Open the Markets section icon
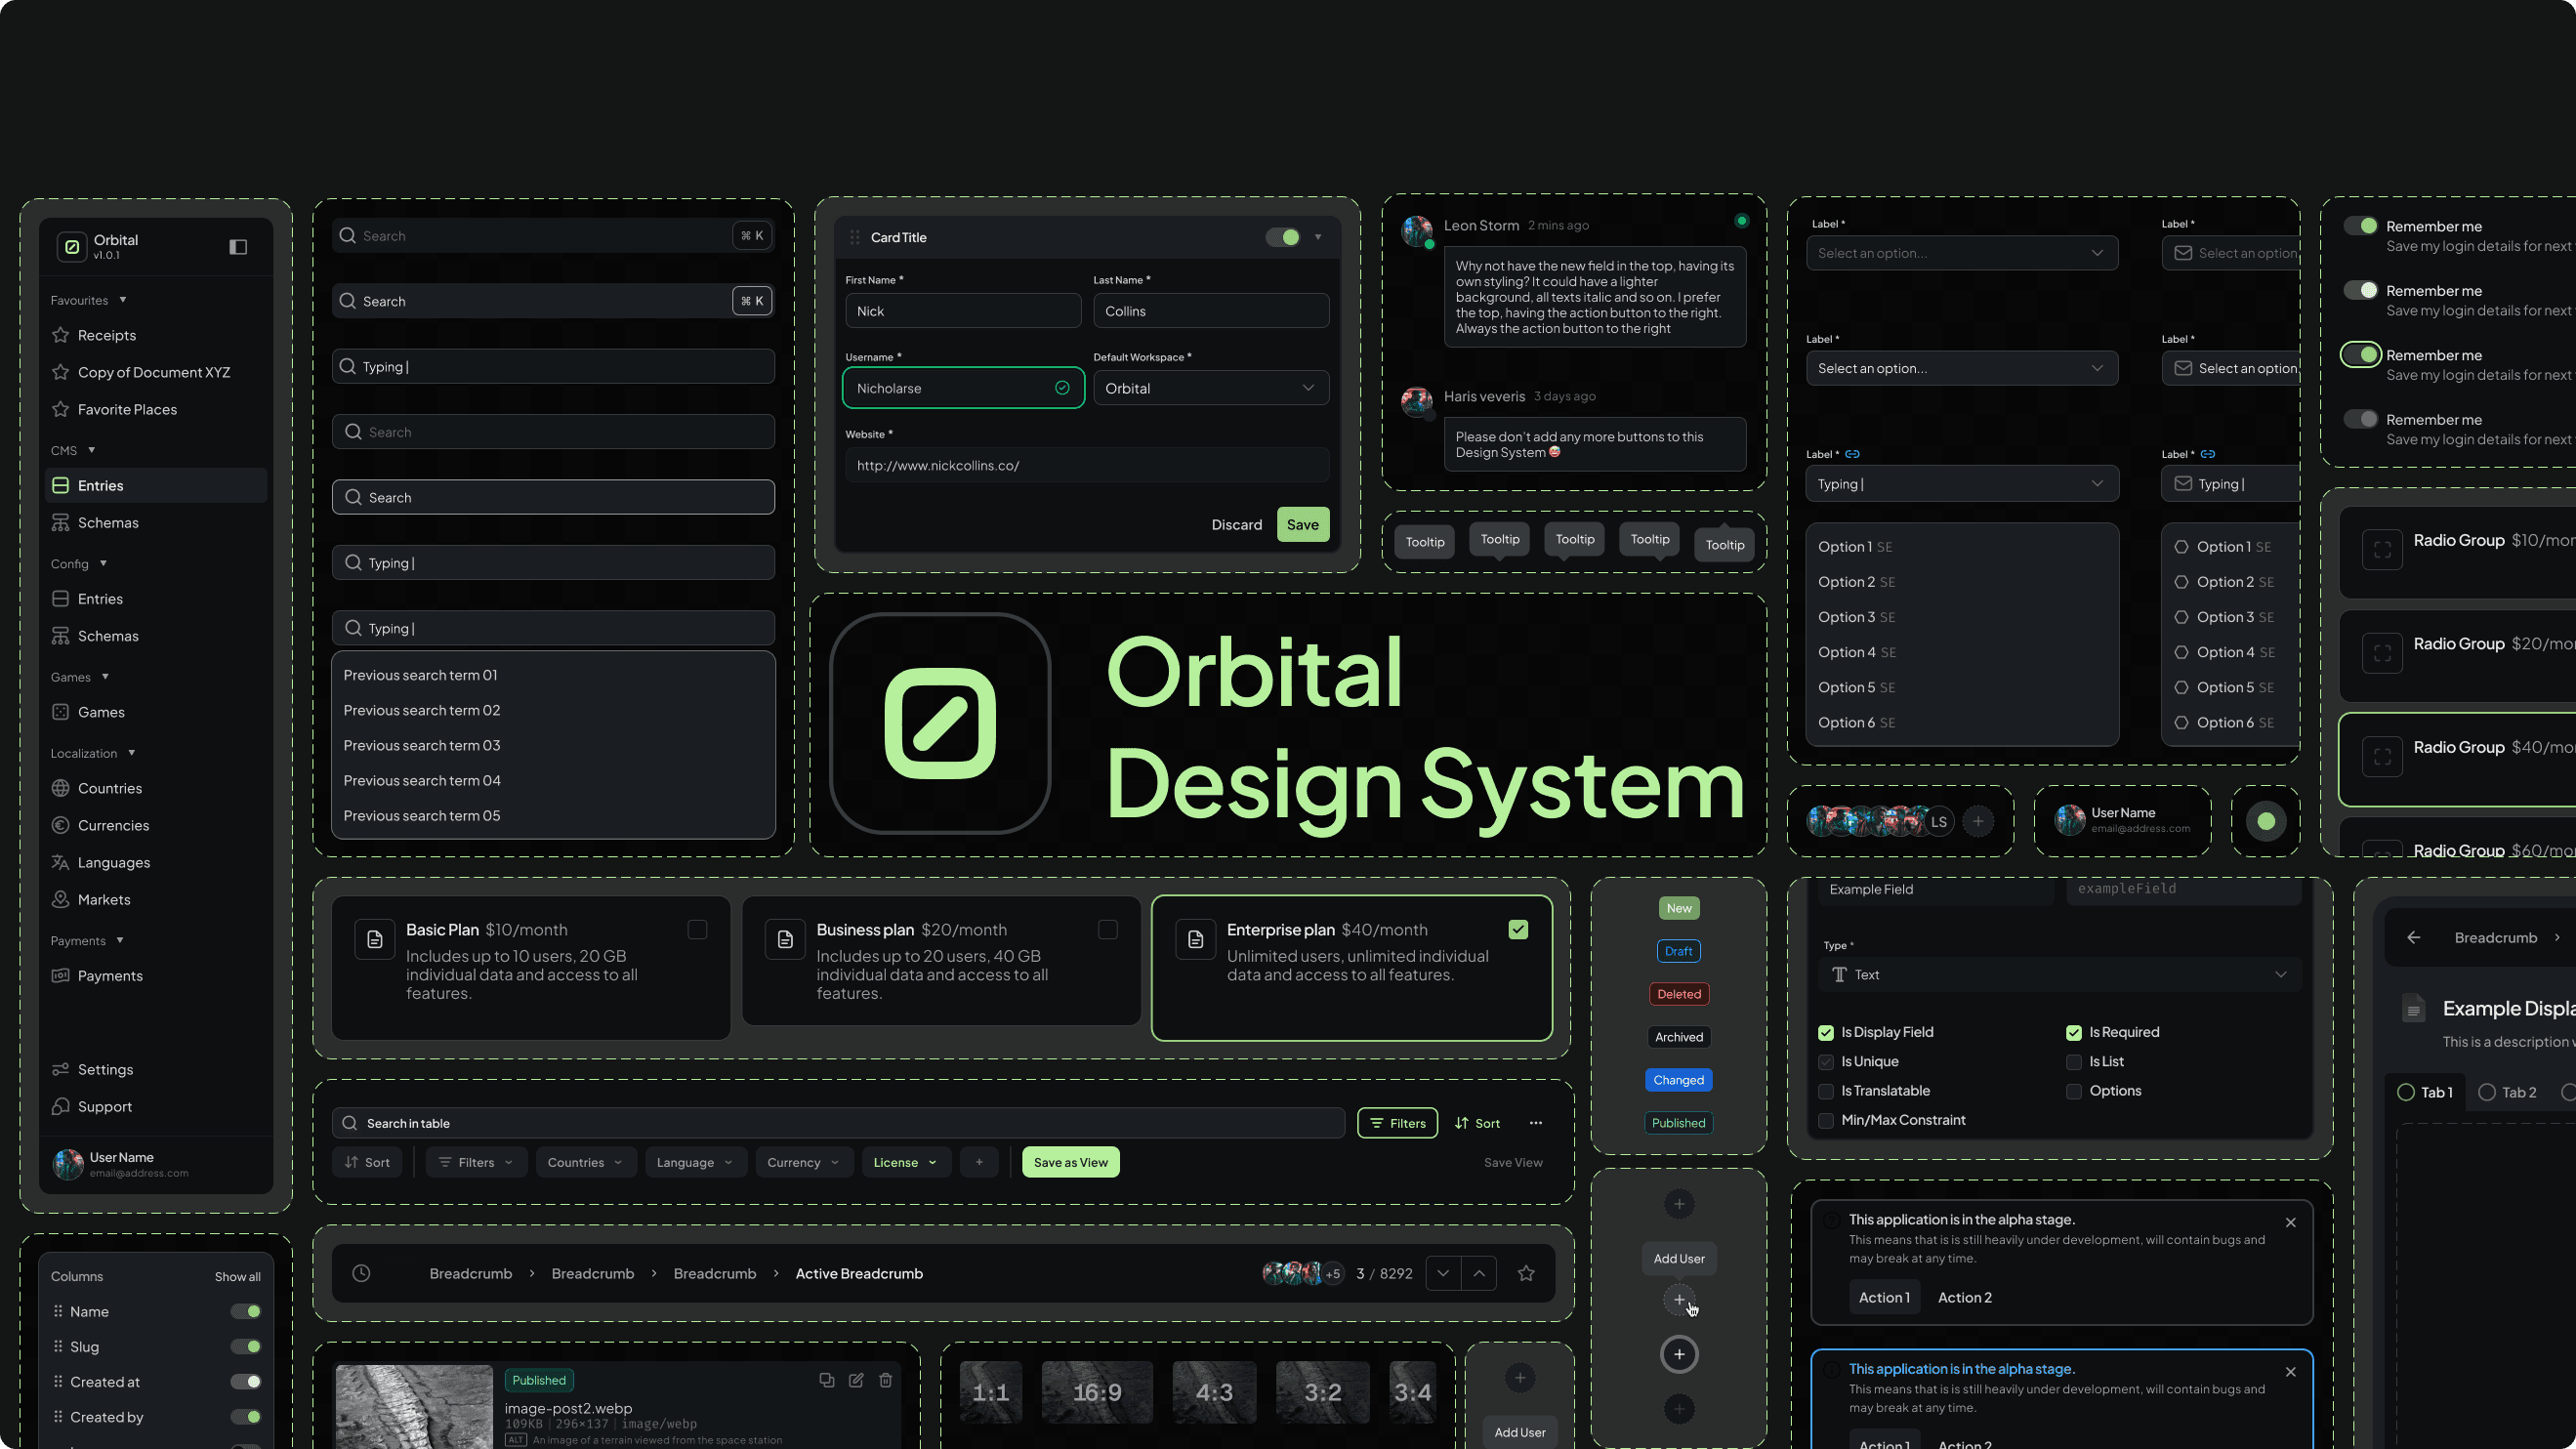The width and height of the screenshot is (2576, 1449). click(62, 899)
